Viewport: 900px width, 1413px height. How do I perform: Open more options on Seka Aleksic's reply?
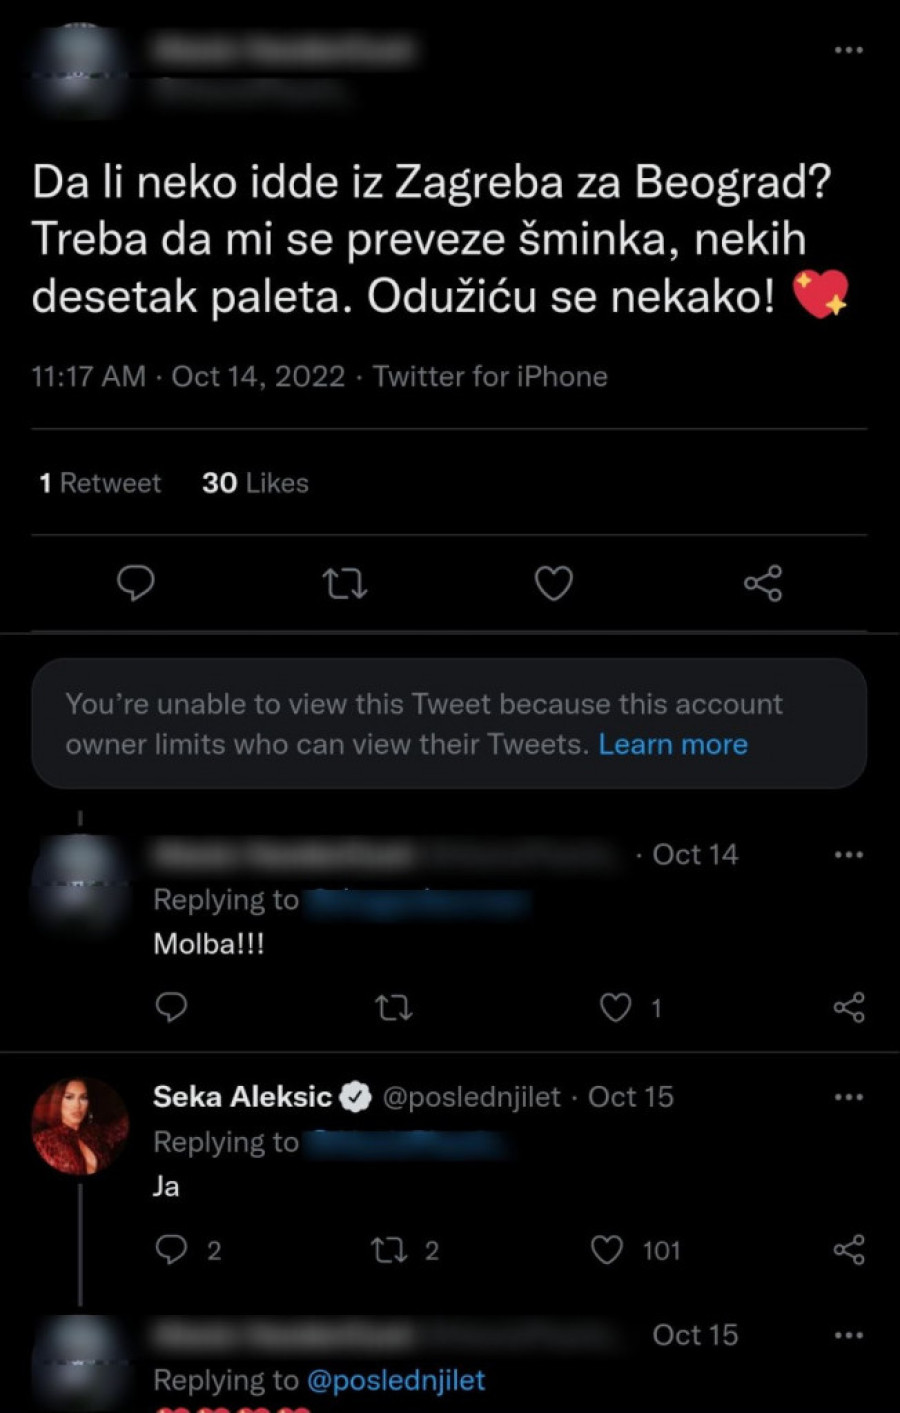[848, 1097]
